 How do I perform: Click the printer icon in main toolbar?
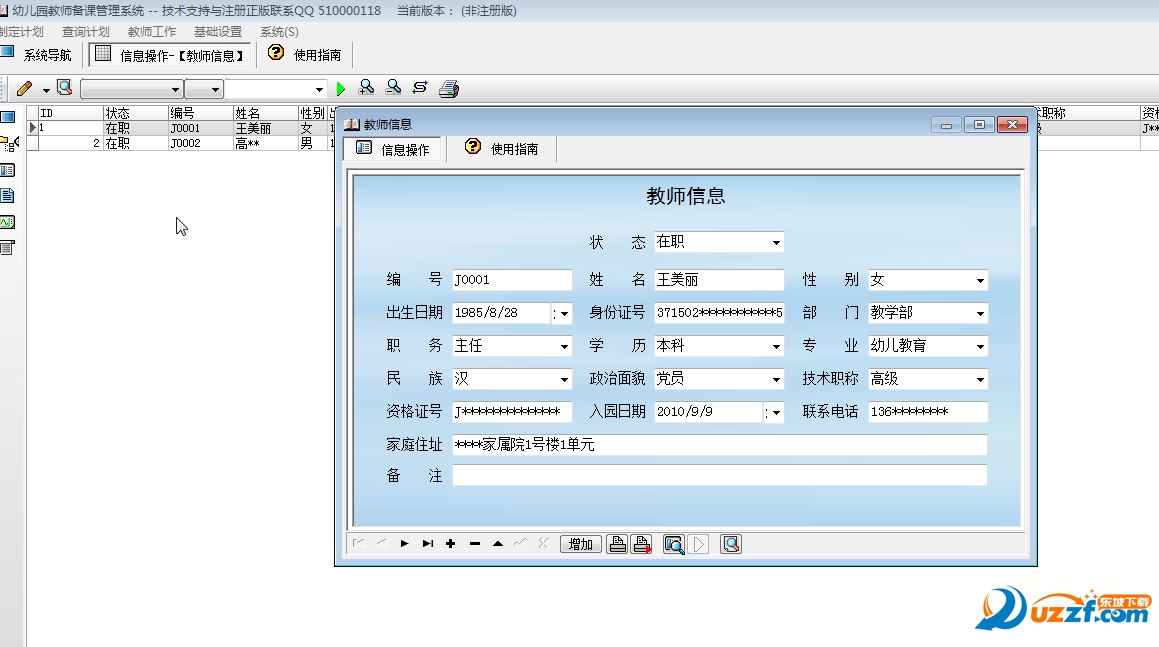(449, 89)
